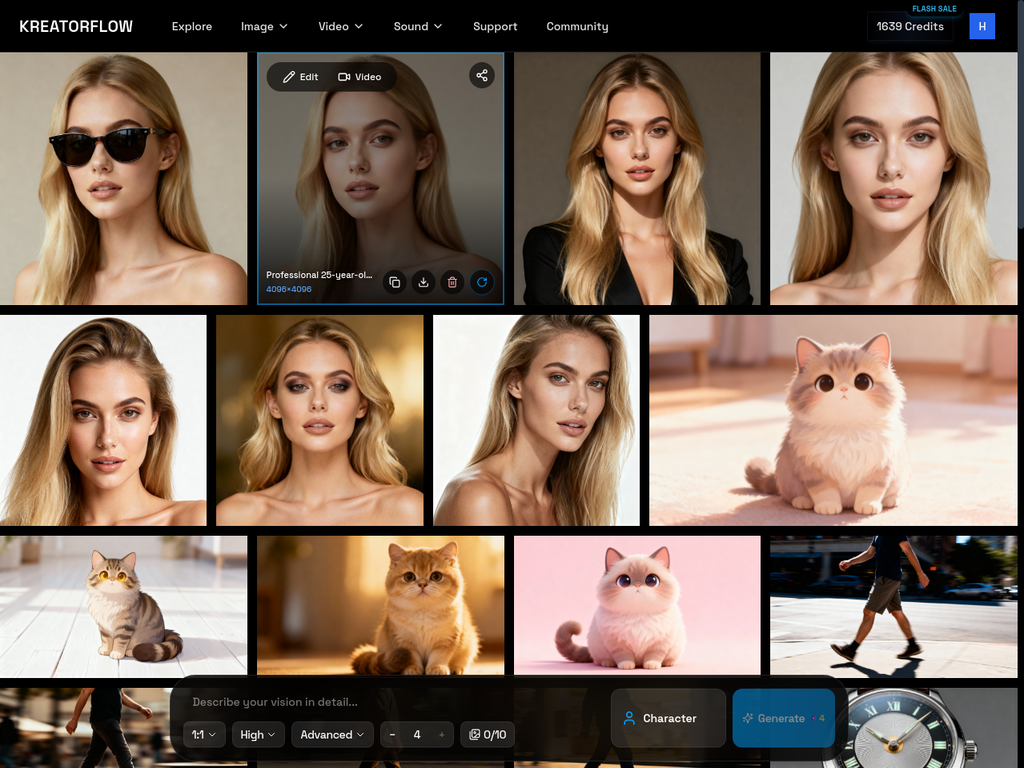This screenshot has width=1024, height=768.
Task: Expand the High quality dropdown
Action: coord(257,734)
